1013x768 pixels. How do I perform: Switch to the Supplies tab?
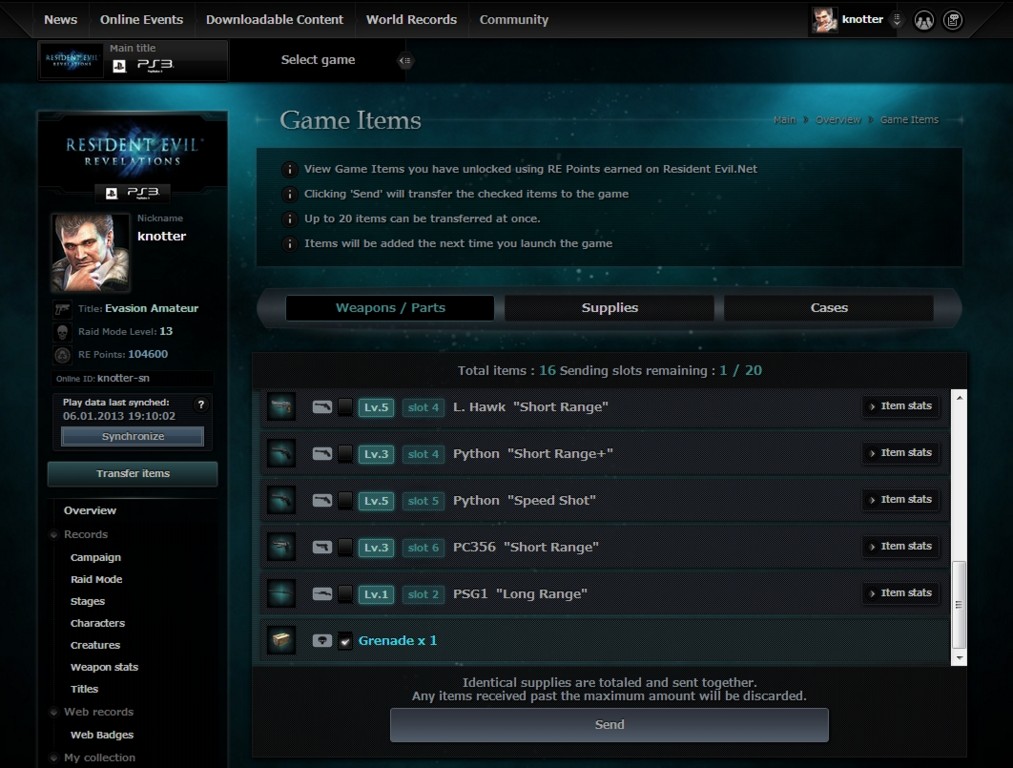point(609,308)
